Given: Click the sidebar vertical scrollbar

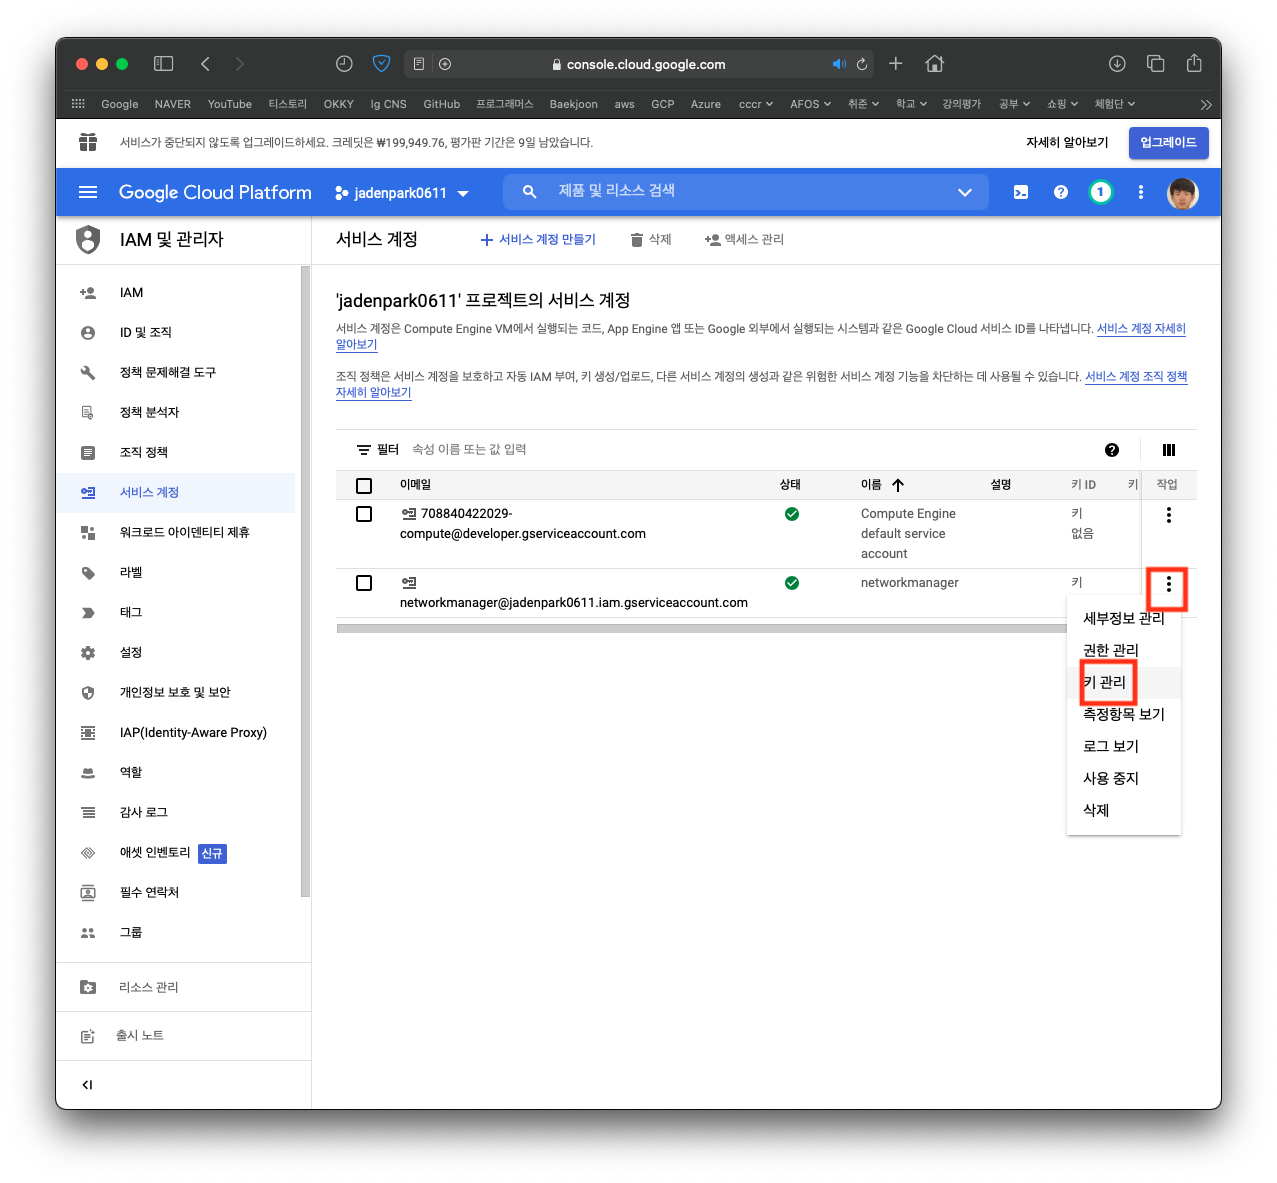Looking at the screenshot, I should [305, 582].
